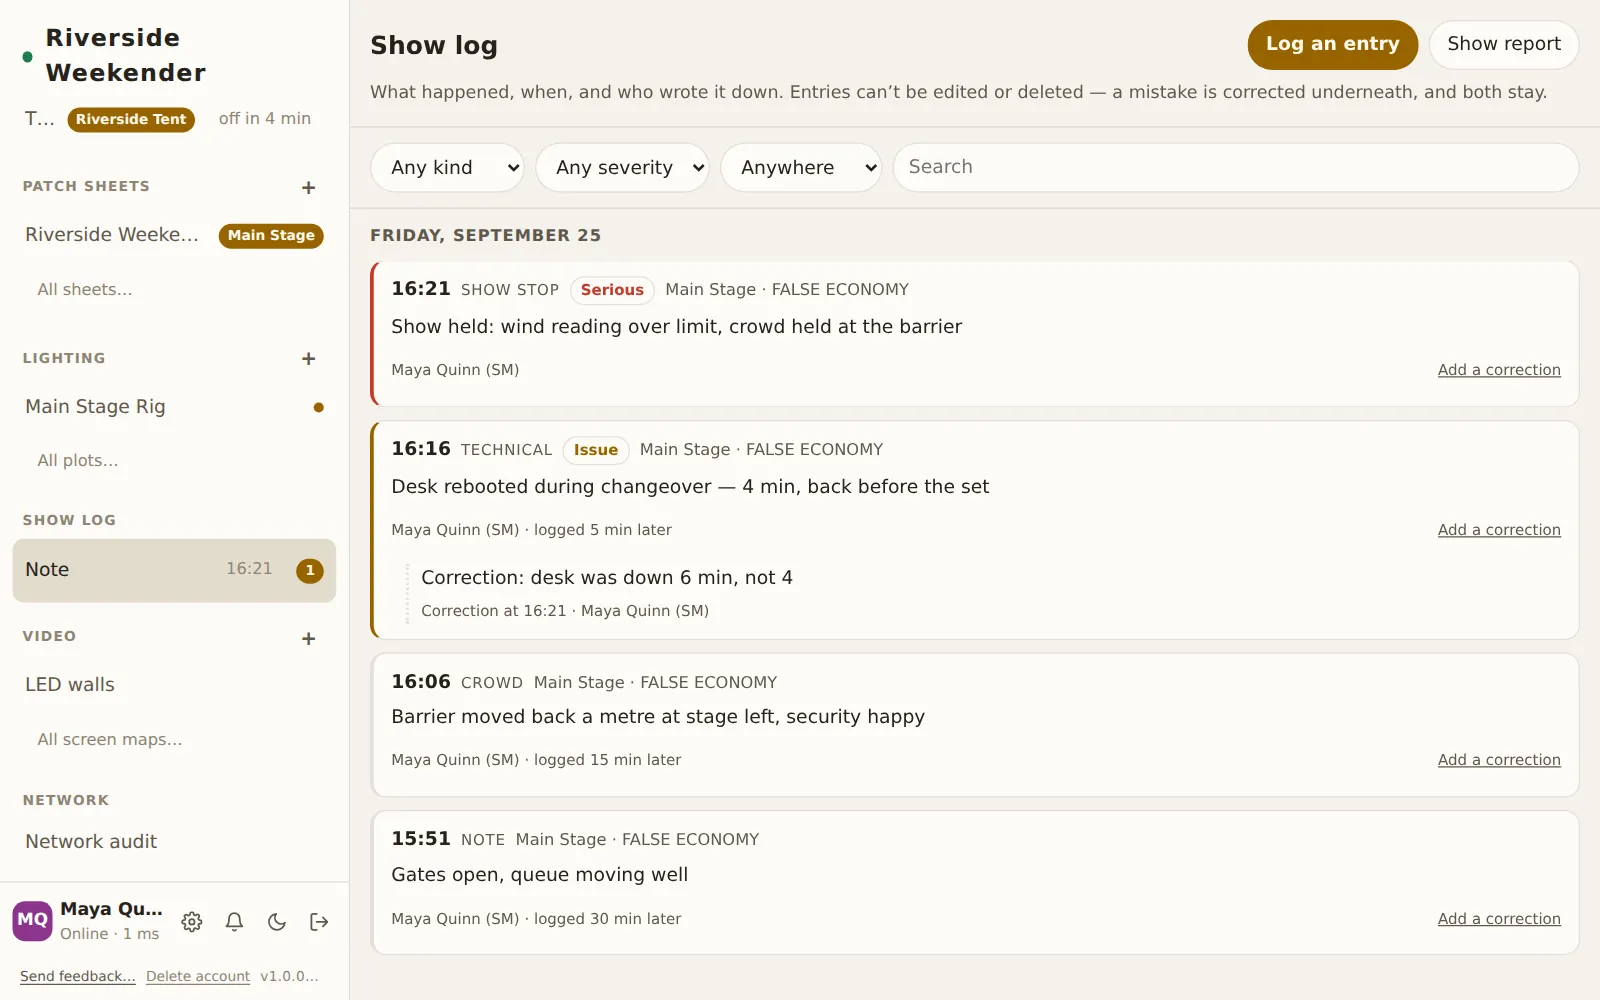The height and width of the screenshot is (1000, 1600).
Task: Click the Issue severity badge
Action: tap(596, 450)
